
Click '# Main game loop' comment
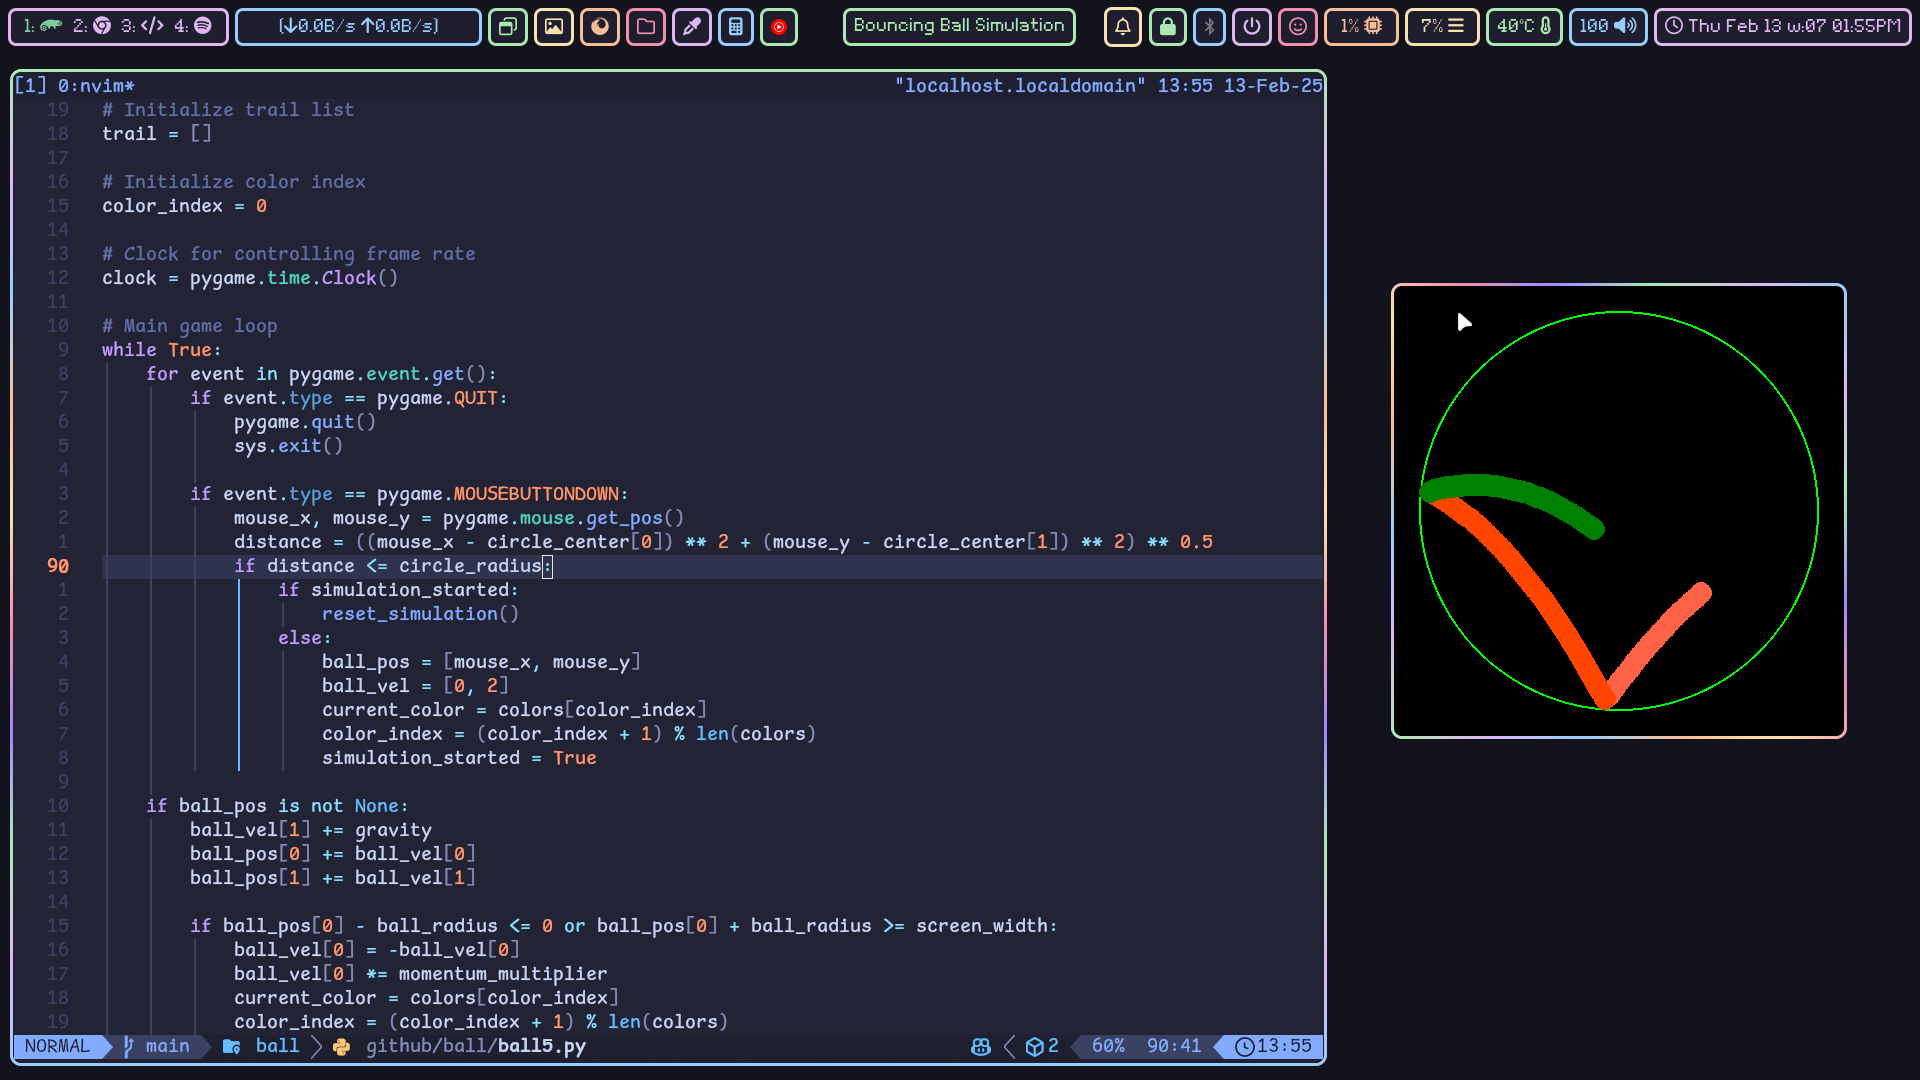(190, 326)
